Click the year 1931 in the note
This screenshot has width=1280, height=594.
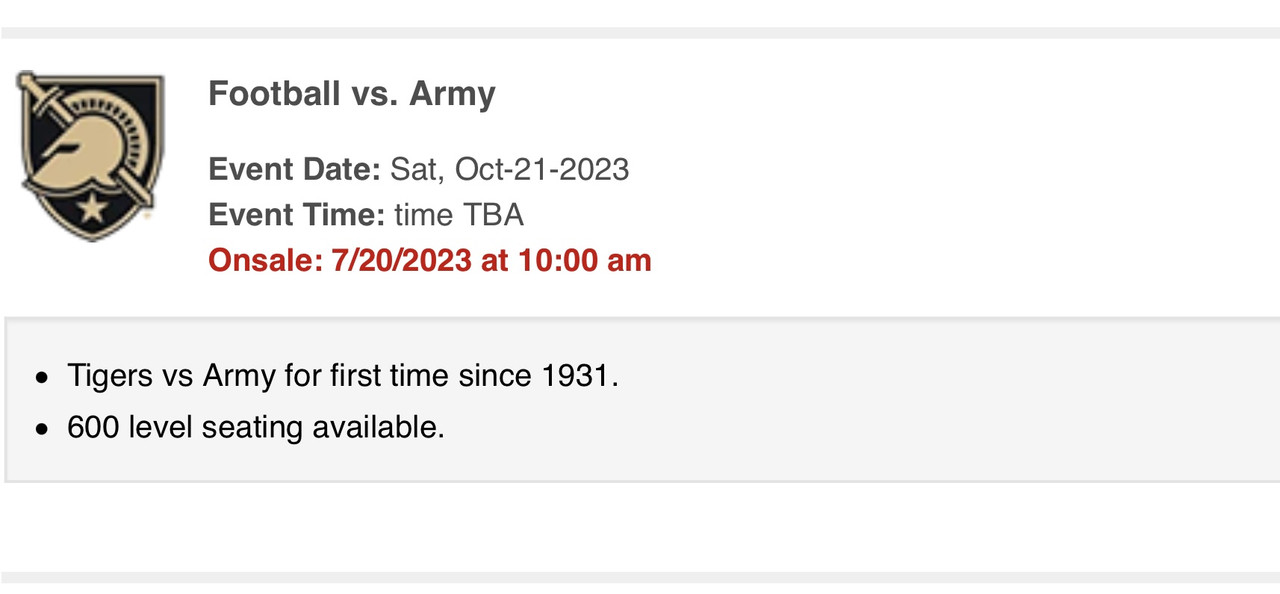coord(576,376)
